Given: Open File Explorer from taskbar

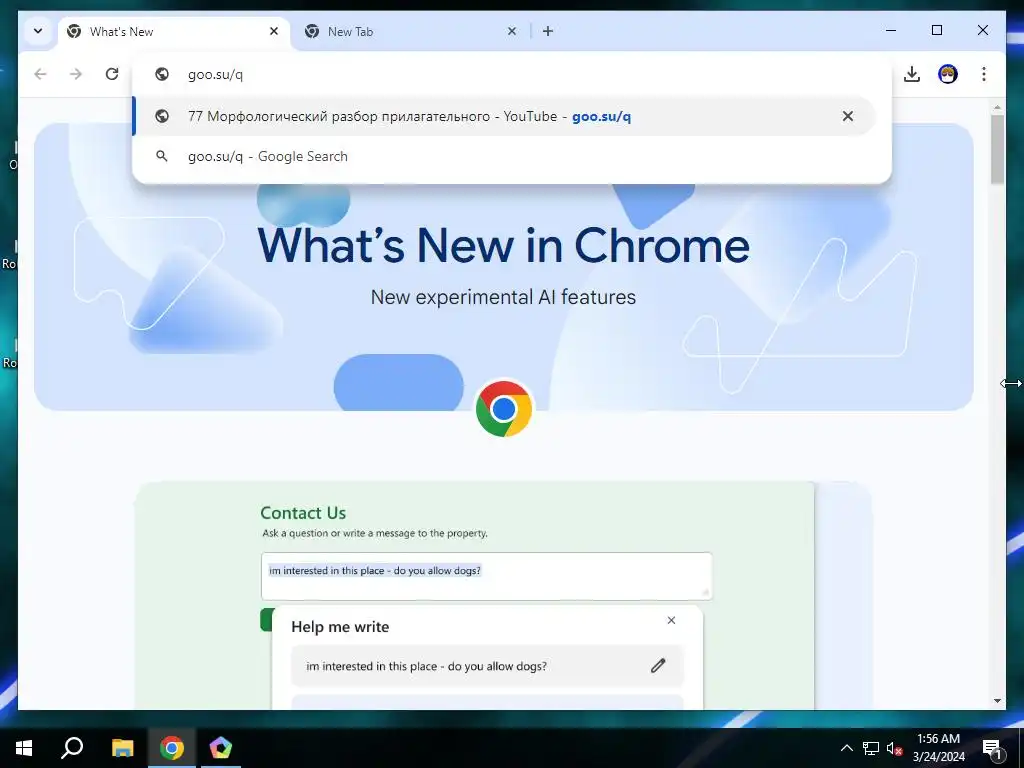Looking at the screenshot, I should (x=122, y=748).
